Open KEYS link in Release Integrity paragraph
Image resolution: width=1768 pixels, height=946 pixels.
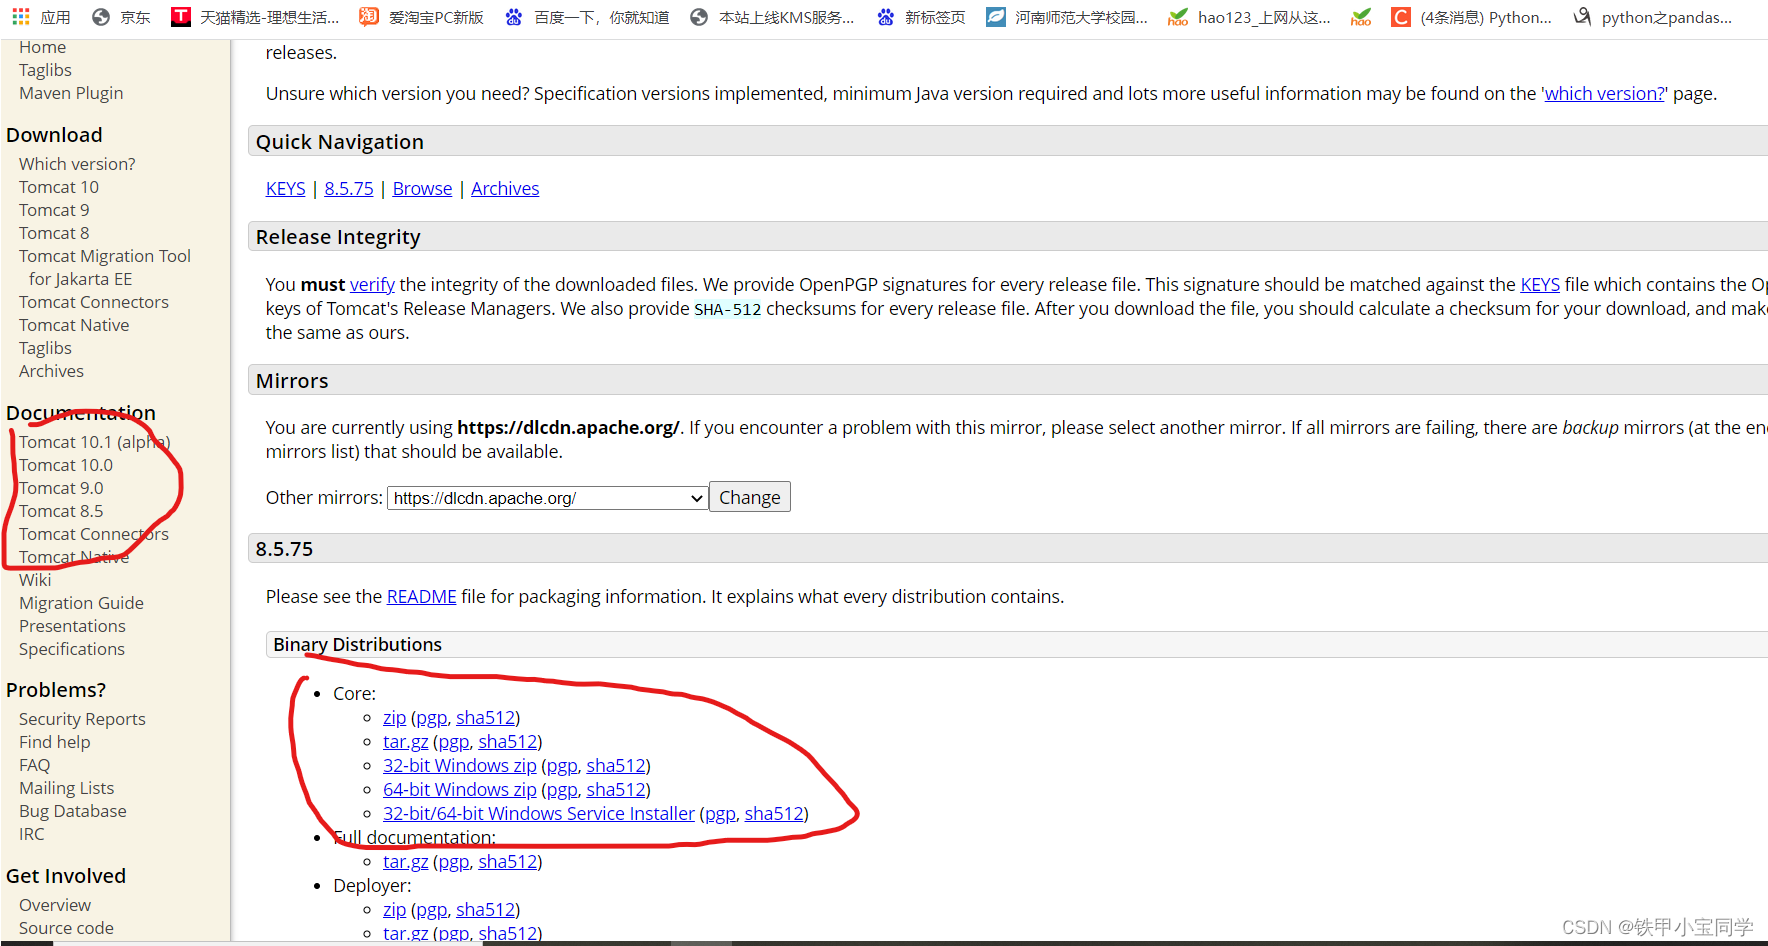point(1540,285)
